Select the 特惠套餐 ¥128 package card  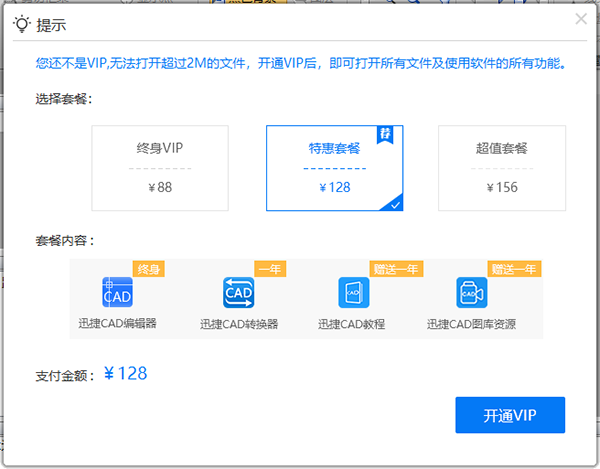[334, 168]
